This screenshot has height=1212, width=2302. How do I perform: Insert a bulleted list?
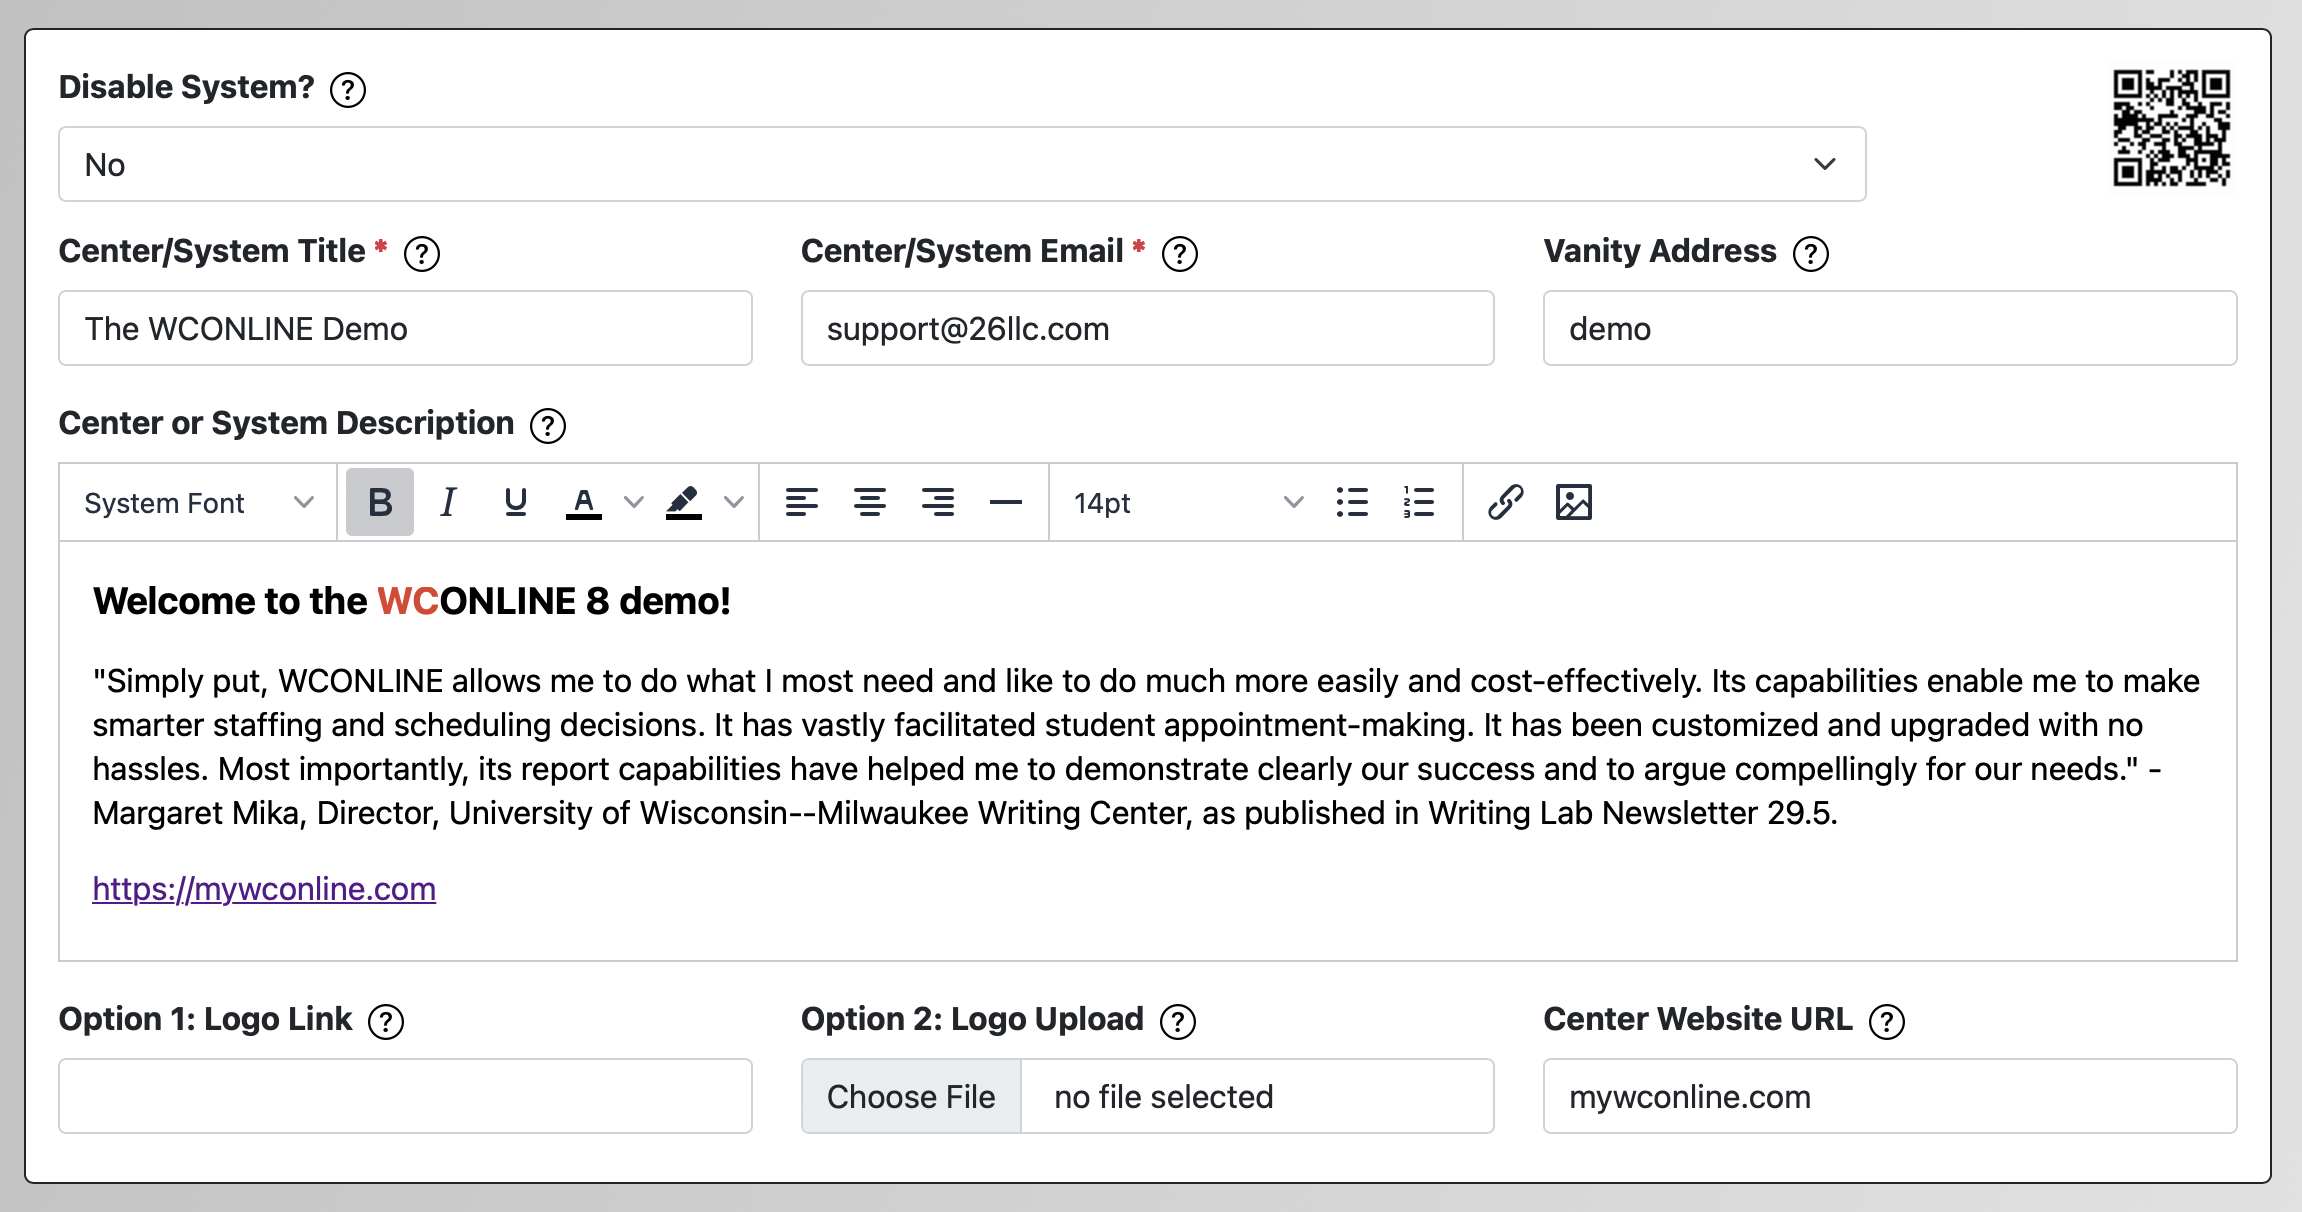(x=1351, y=502)
